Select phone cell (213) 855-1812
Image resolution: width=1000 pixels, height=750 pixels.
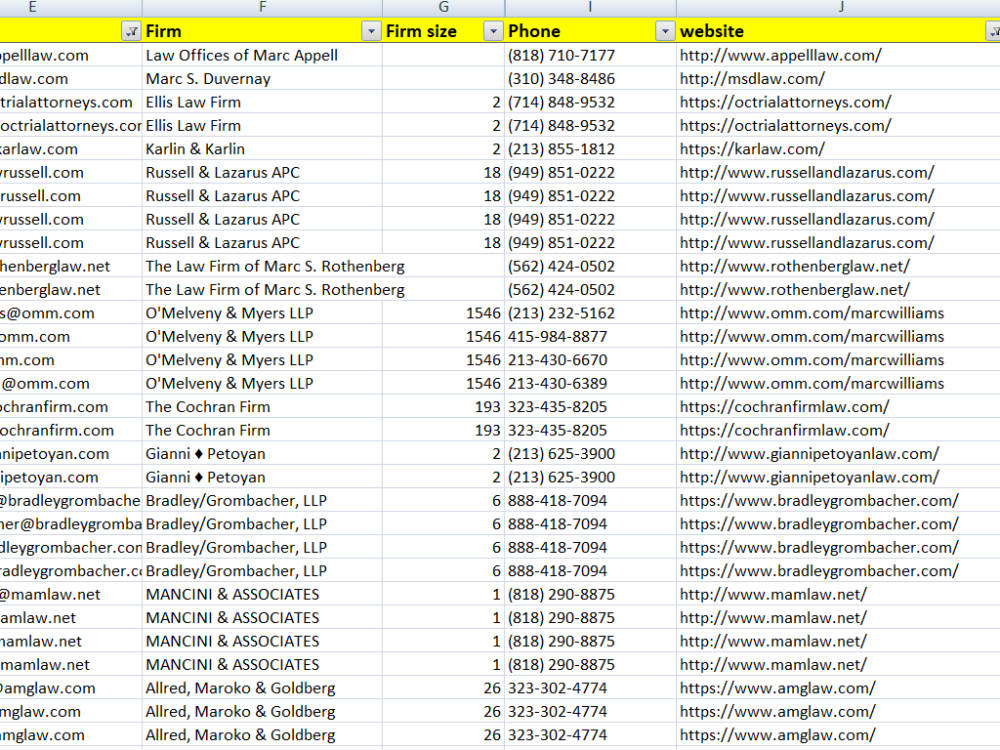click(591, 149)
